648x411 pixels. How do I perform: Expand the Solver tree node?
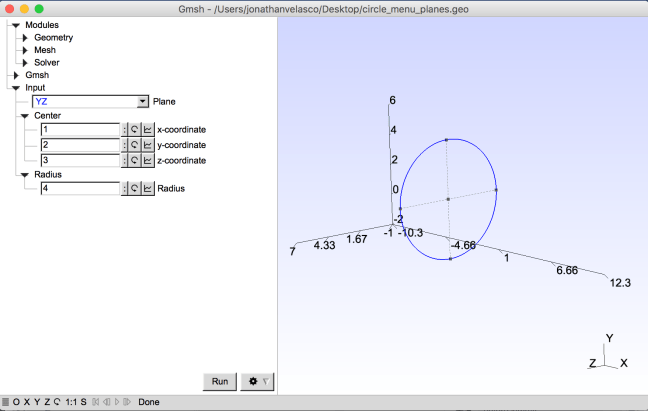coord(25,63)
